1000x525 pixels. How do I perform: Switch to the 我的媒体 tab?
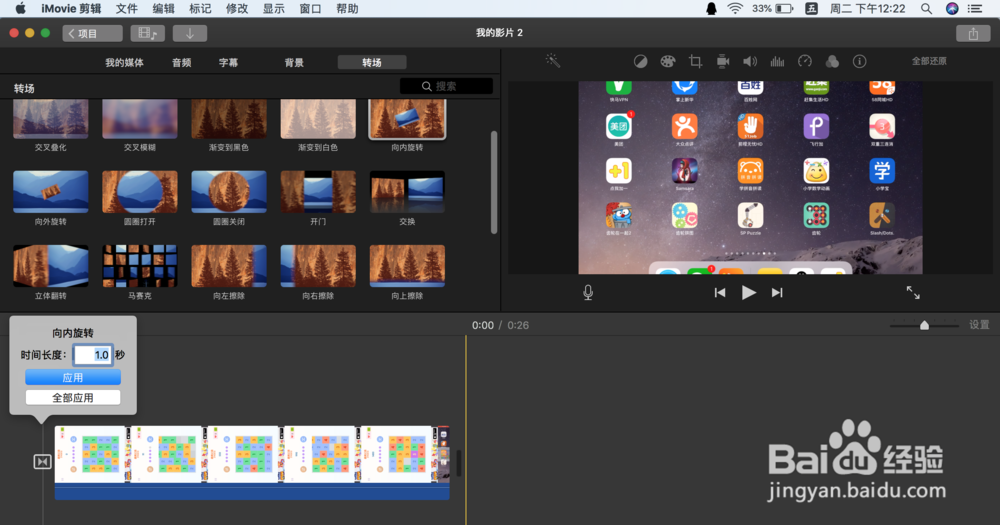tap(124, 63)
